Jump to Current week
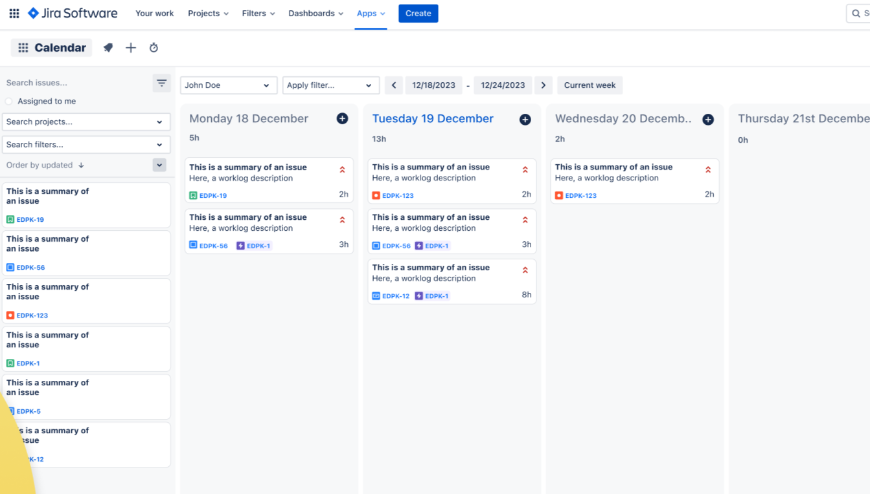The height and width of the screenshot is (494, 870). [590, 86]
